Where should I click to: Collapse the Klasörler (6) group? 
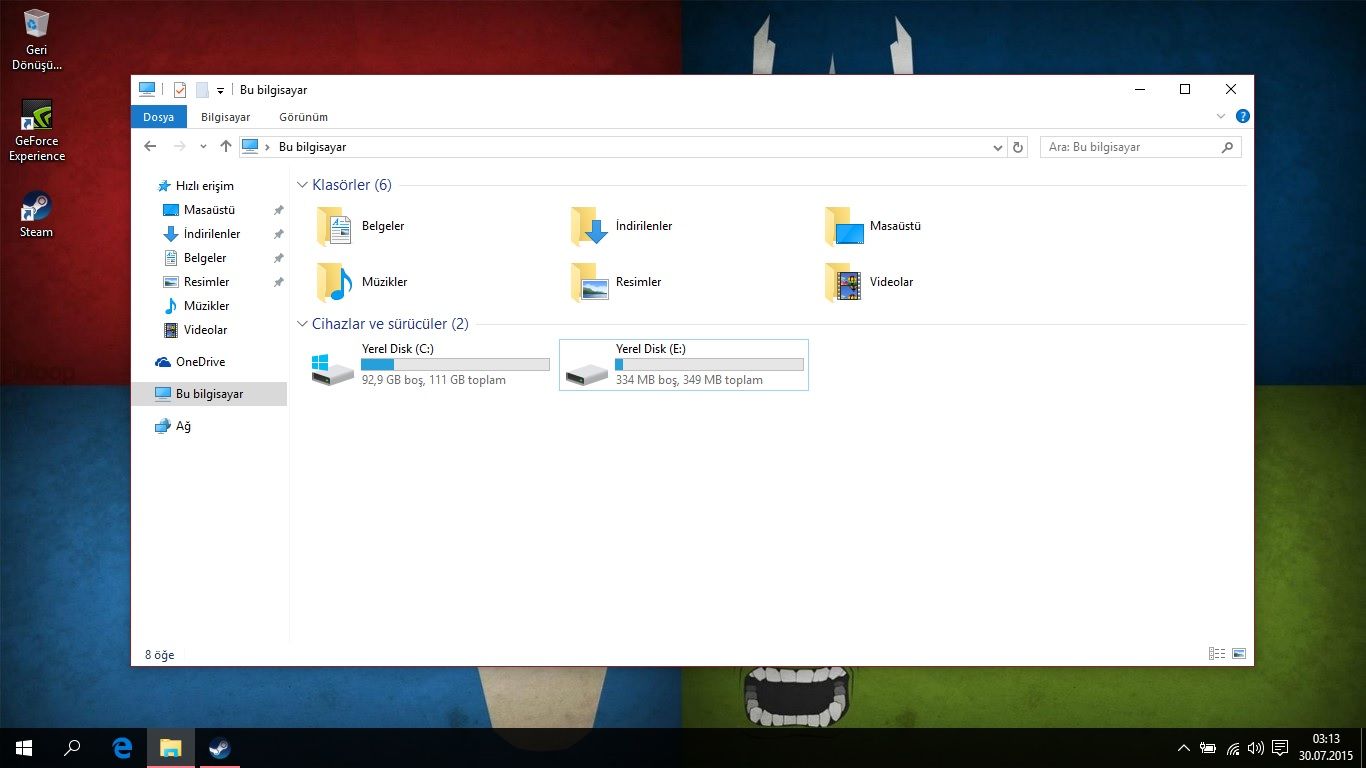pos(302,185)
